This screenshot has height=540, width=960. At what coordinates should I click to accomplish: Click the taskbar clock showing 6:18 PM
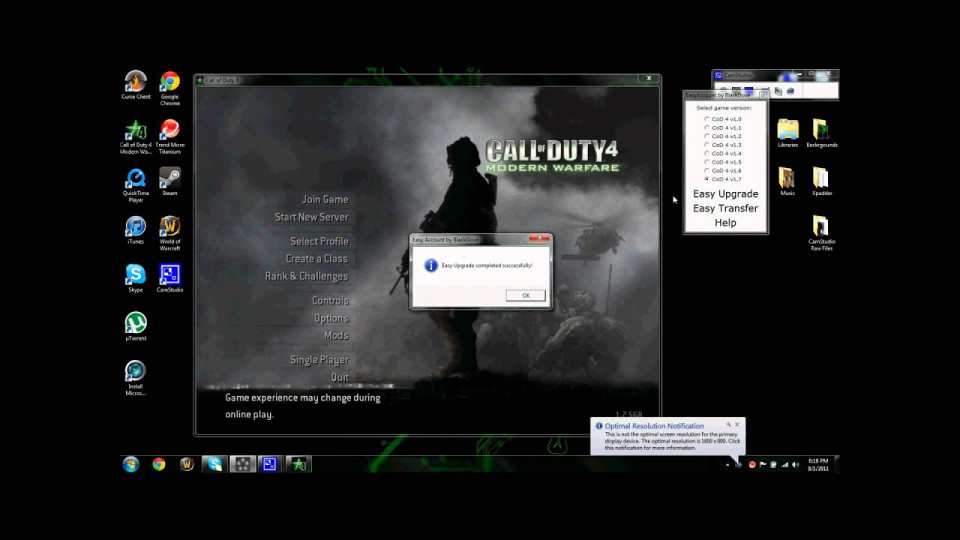(818, 465)
